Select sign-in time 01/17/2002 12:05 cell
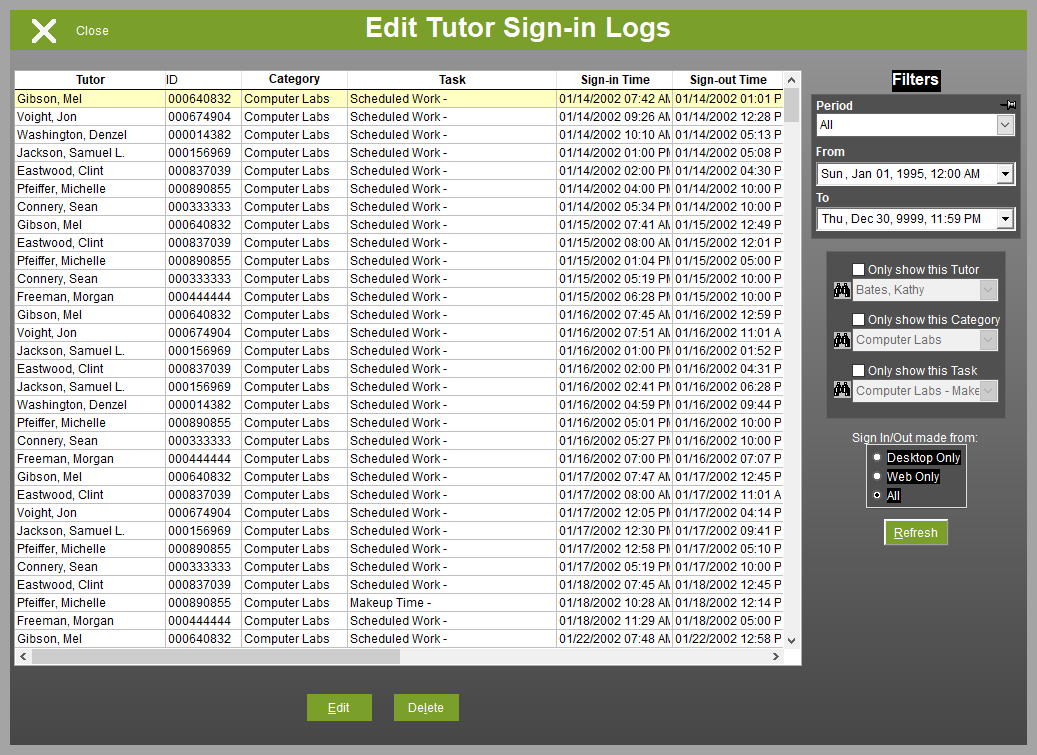Screen dimensions: 1037x755 (614, 513)
